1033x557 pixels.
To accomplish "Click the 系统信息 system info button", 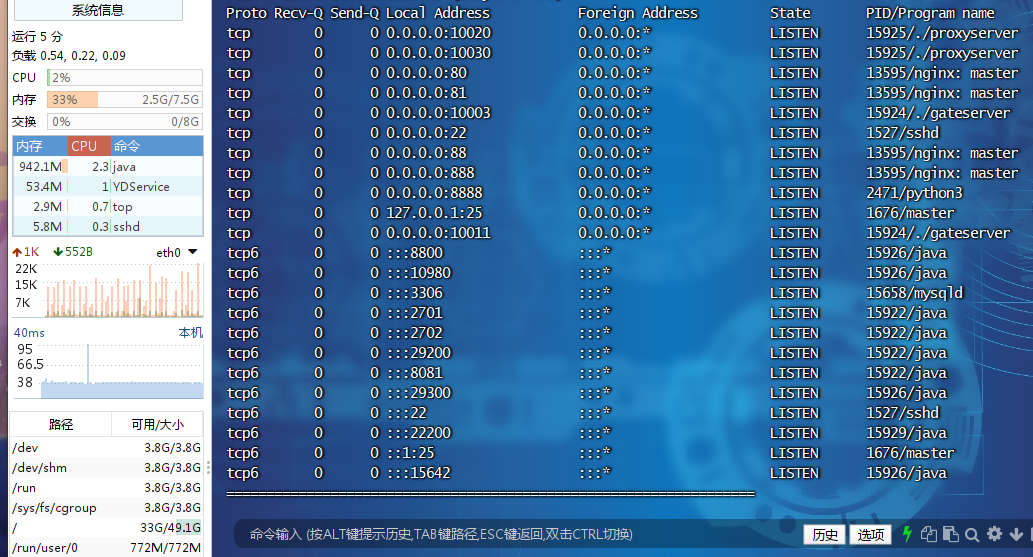I will (x=98, y=10).
